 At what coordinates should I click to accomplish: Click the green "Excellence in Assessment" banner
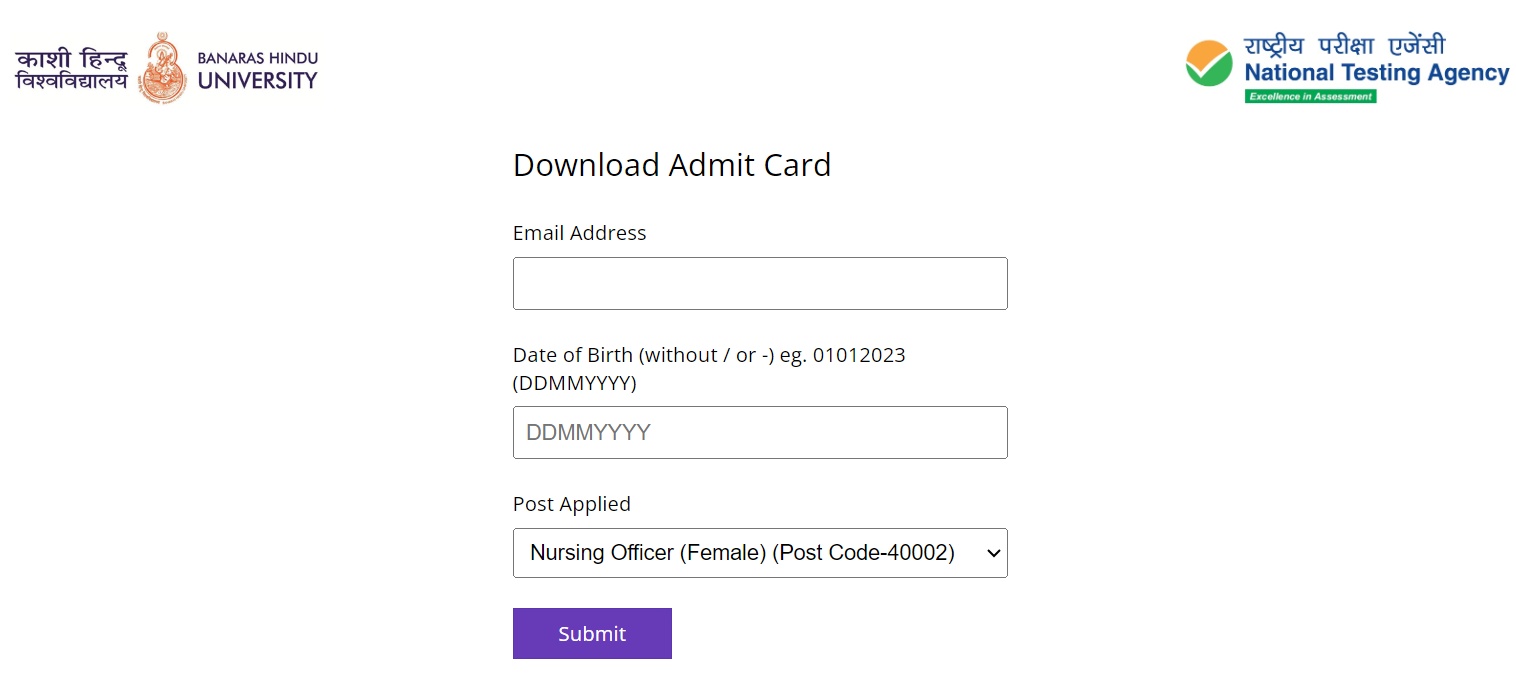click(1310, 96)
